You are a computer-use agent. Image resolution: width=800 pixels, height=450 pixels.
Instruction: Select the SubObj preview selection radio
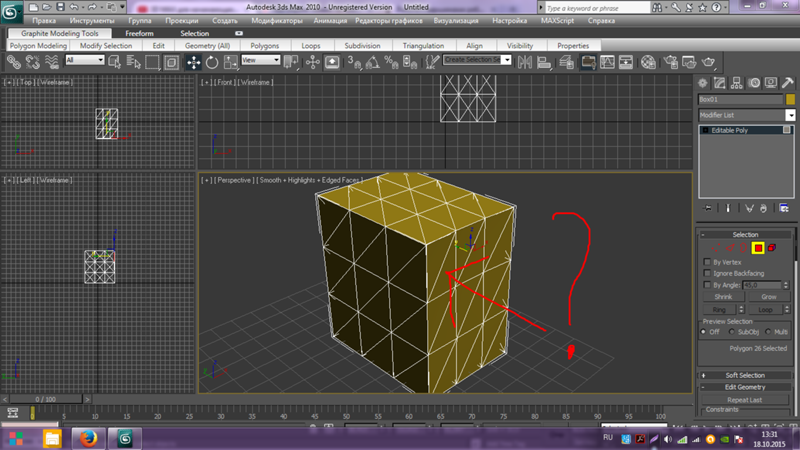pos(732,331)
